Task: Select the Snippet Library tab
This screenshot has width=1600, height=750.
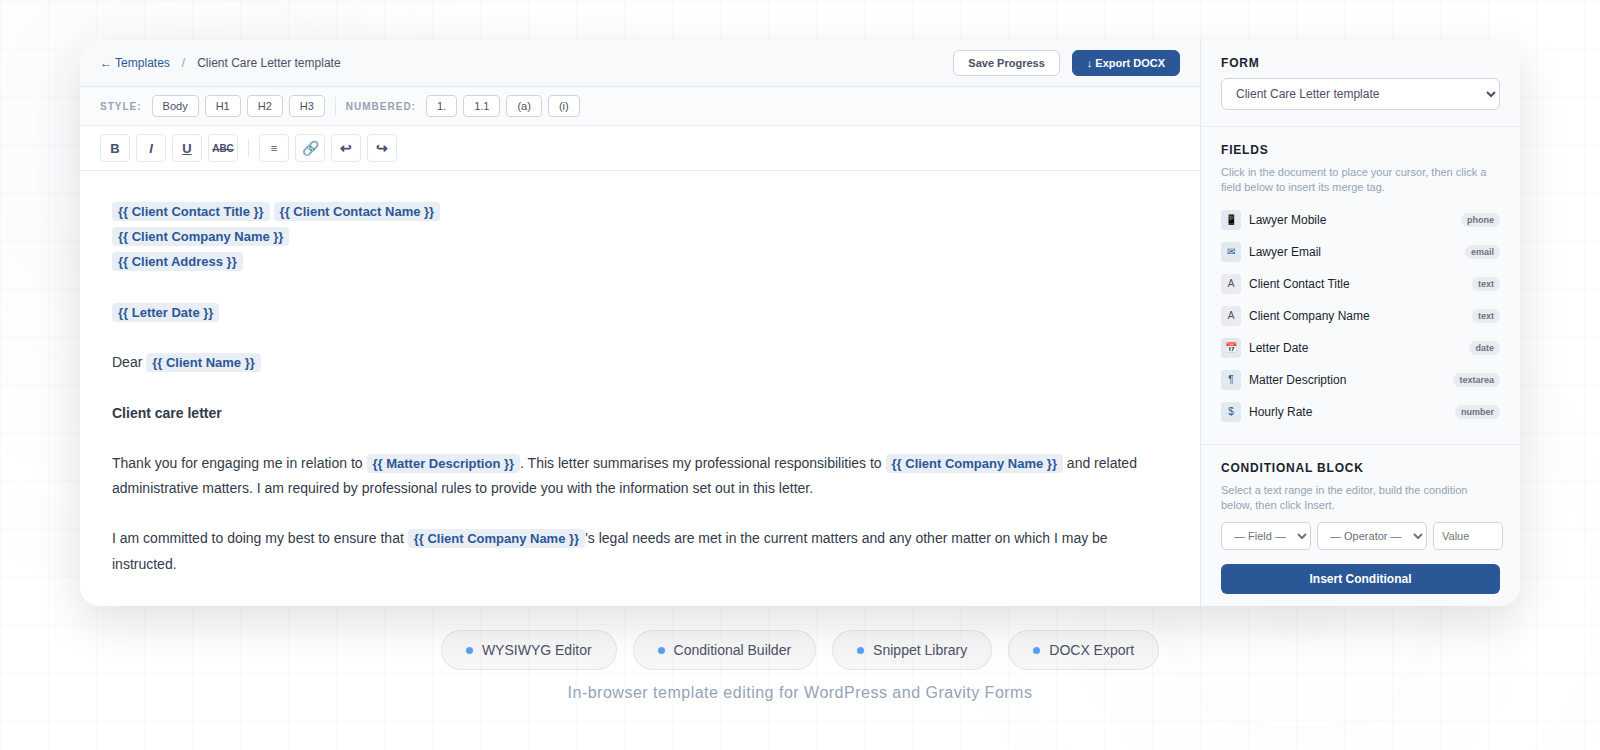Action: [912, 650]
